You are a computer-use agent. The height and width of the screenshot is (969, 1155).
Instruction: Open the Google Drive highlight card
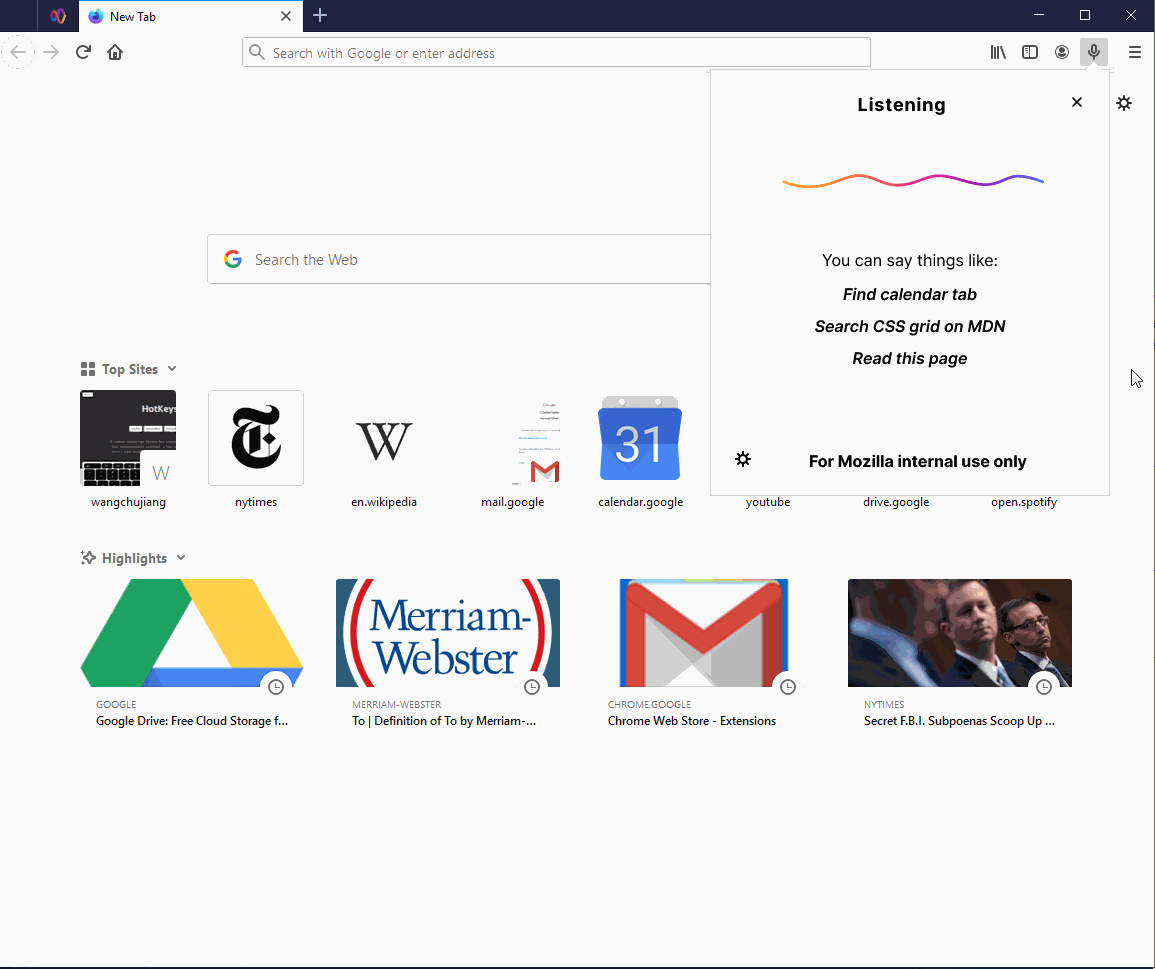(x=192, y=654)
